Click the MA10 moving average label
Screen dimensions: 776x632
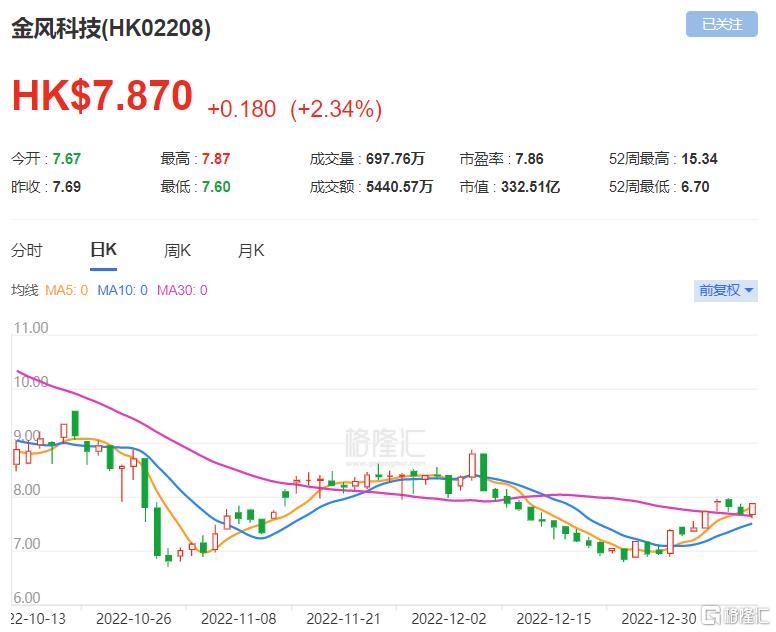tap(122, 290)
